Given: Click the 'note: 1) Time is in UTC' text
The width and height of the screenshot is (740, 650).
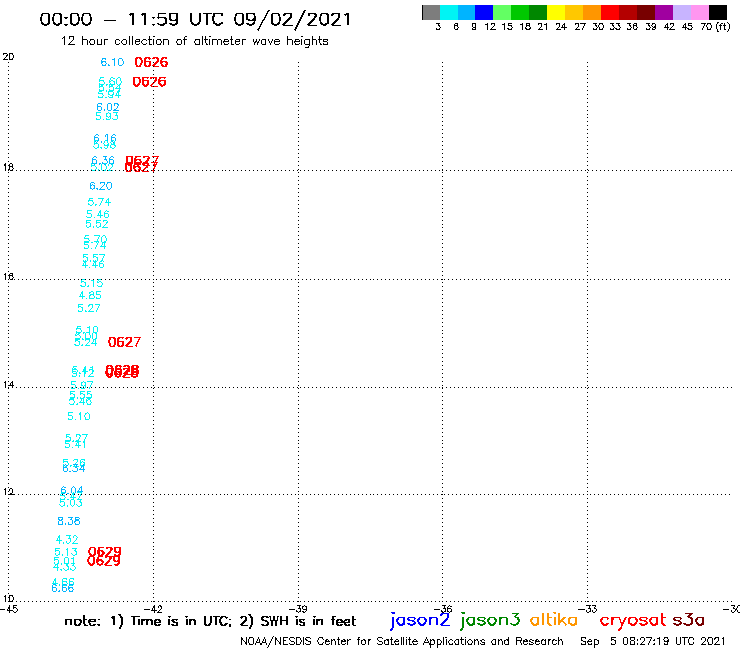Looking at the screenshot, I should click(148, 621).
